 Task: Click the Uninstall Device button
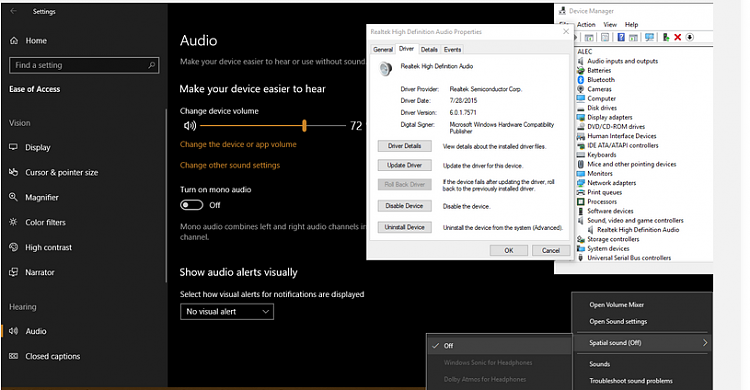click(x=404, y=227)
